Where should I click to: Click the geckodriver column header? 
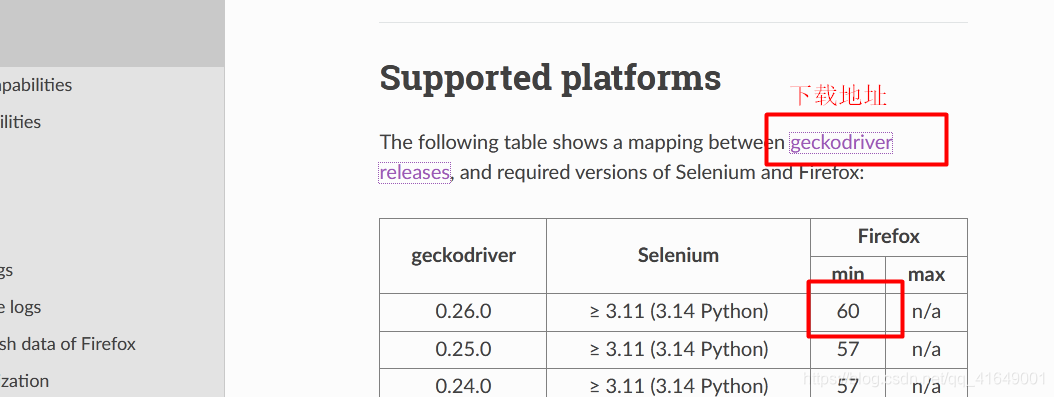[463, 255]
